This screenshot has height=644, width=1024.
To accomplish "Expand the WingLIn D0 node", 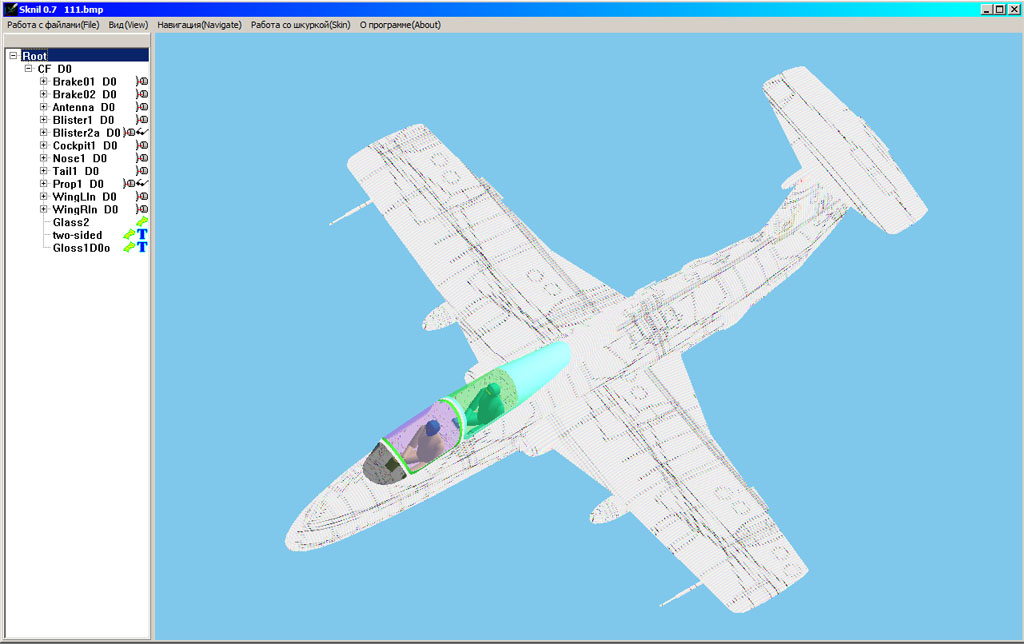I will coord(44,197).
